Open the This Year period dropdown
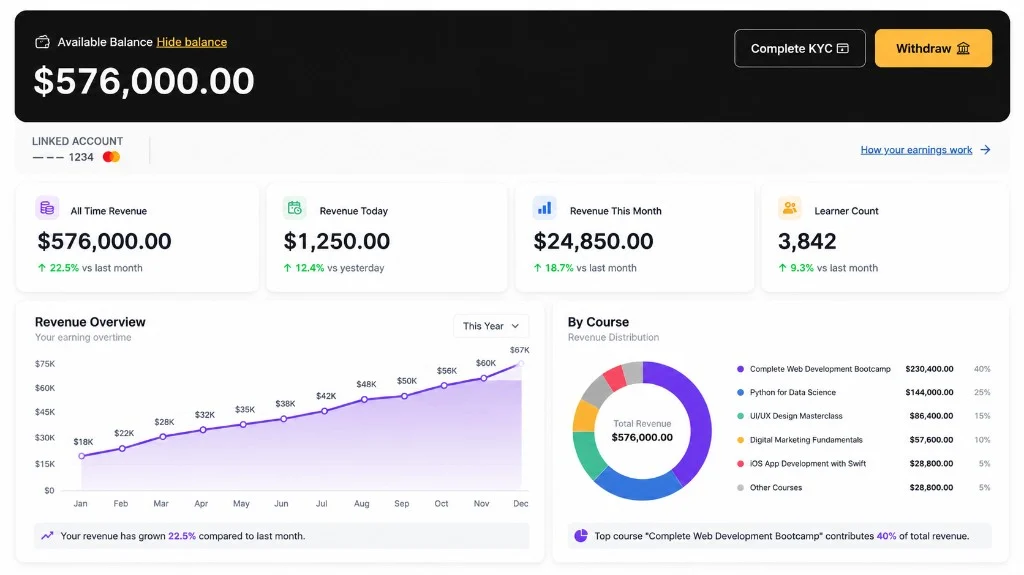This screenshot has width=1024, height=575. [491, 326]
